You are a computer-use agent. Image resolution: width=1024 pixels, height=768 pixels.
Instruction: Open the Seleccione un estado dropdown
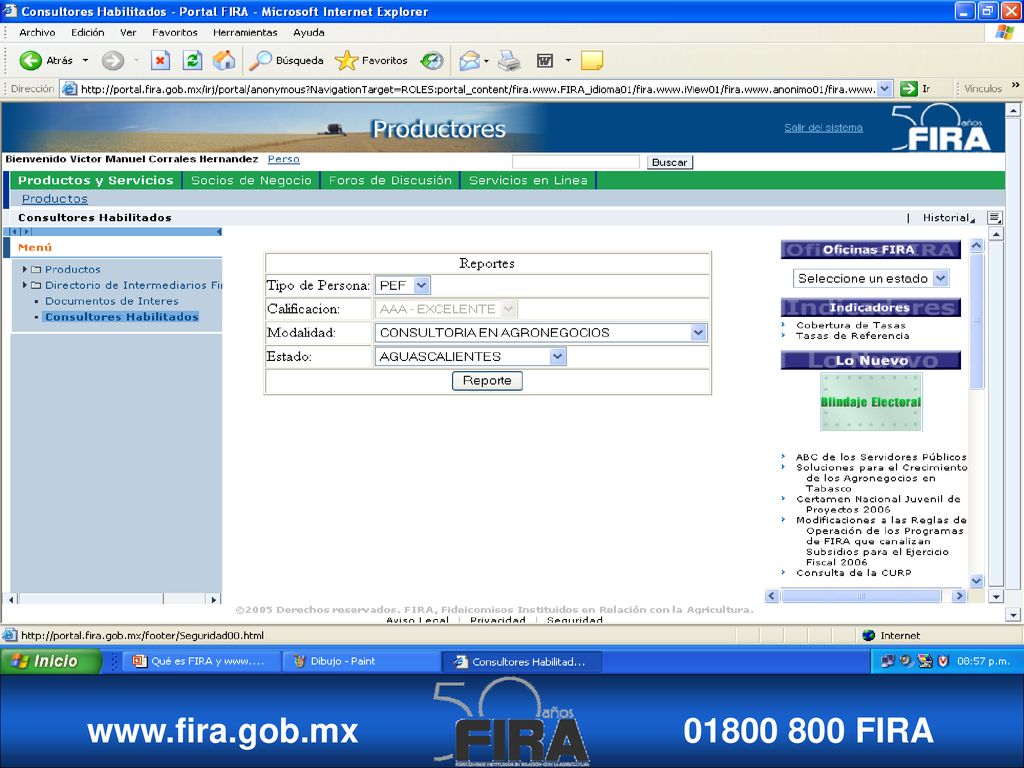point(940,278)
